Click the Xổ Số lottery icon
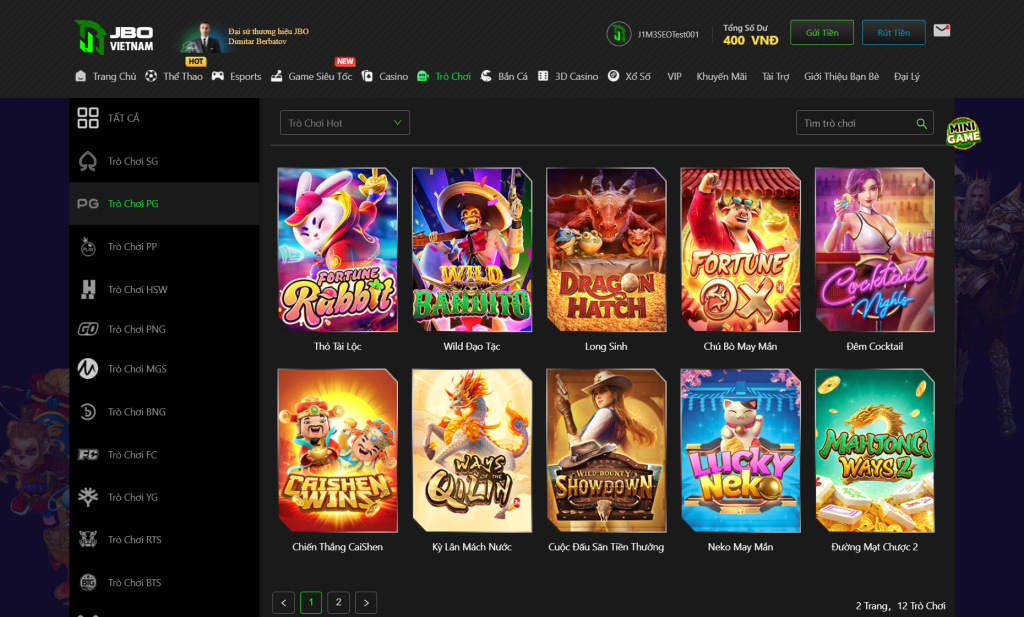This screenshot has width=1024, height=617. (613, 76)
